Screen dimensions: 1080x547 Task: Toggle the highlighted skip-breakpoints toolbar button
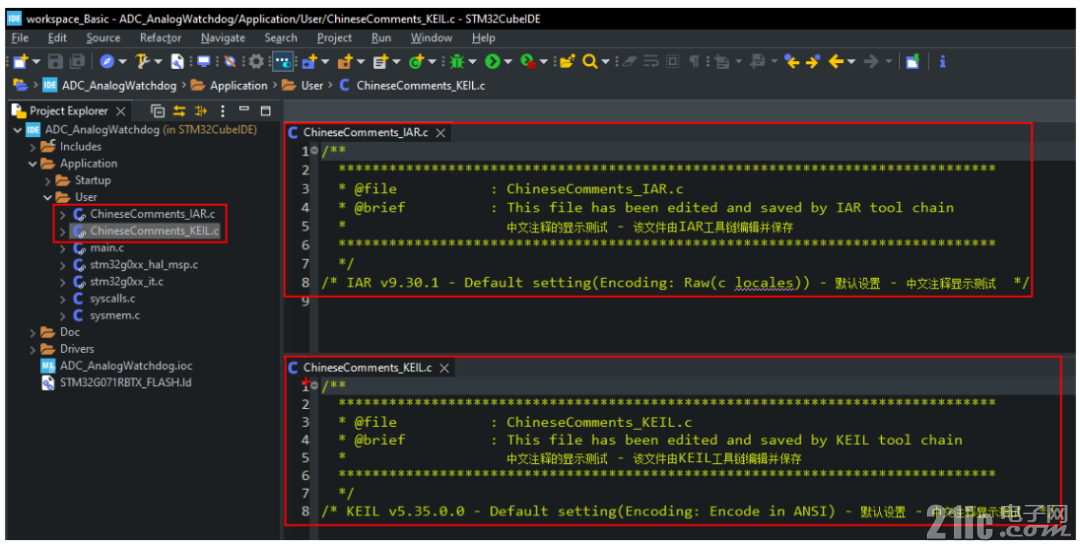(x=282, y=61)
